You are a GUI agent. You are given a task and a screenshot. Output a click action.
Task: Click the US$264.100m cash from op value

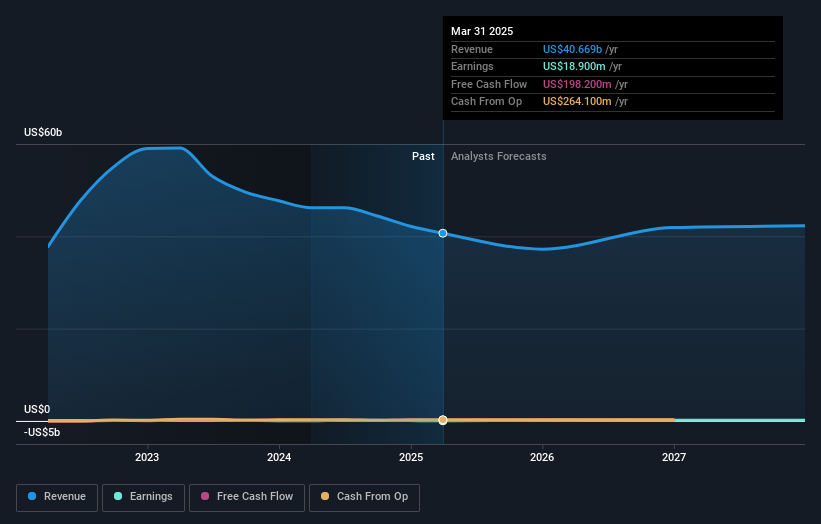pos(577,102)
